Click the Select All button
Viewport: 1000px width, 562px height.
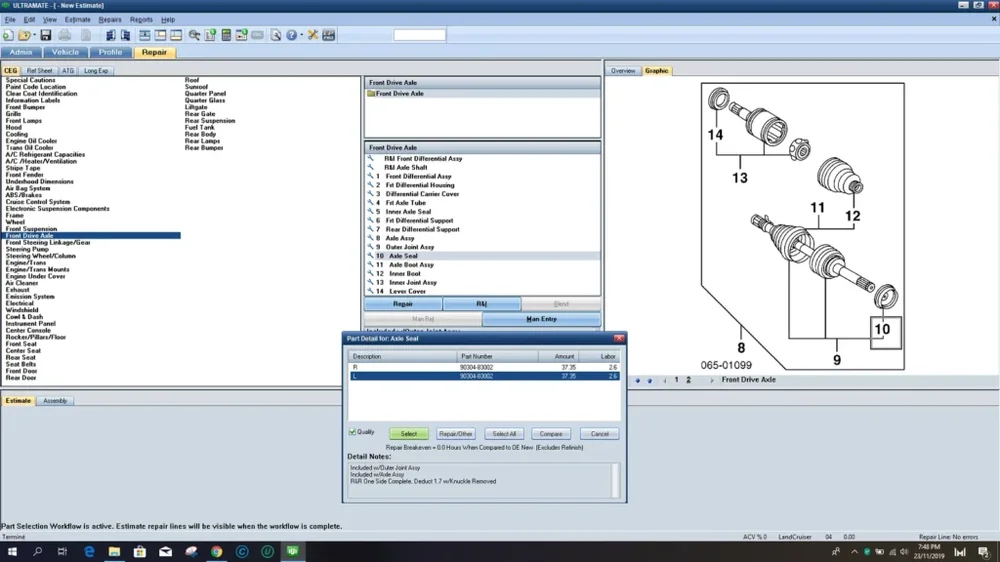point(504,434)
